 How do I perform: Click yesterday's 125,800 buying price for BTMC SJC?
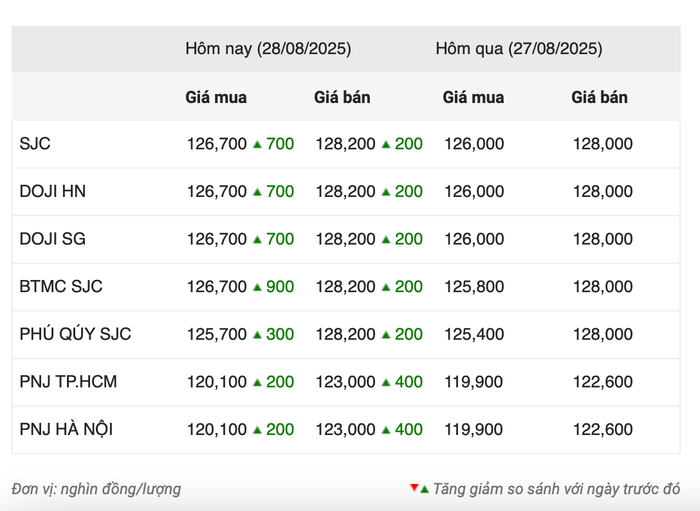pyautogui.click(x=474, y=287)
